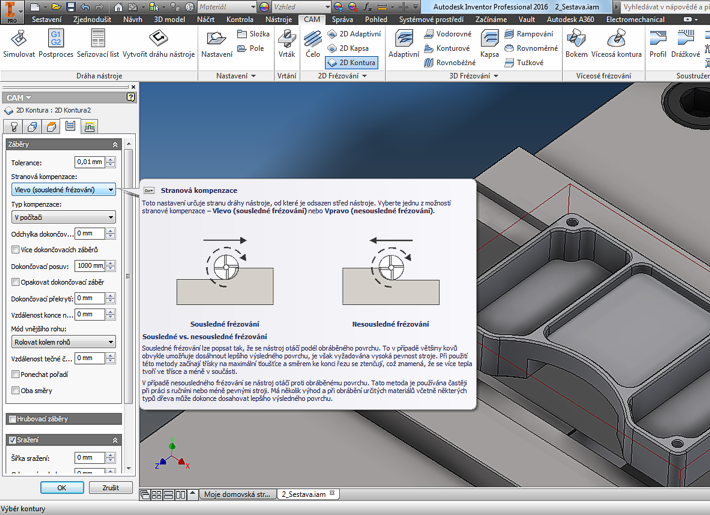Open the Materiál dropdown in toolbar

click(227, 7)
